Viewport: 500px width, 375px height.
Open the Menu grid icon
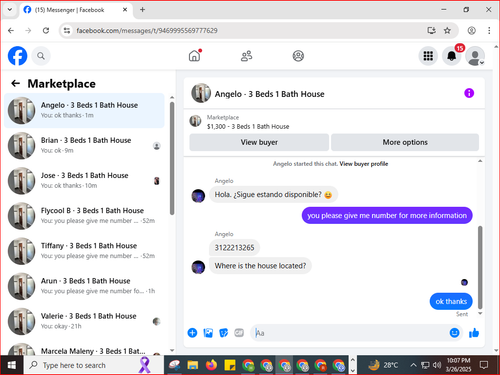428,56
